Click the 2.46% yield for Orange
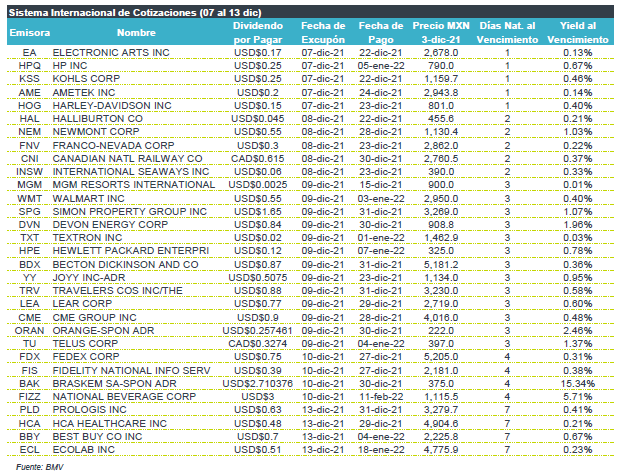The width and height of the screenshot is (627, 475). [x=578, y=331]
